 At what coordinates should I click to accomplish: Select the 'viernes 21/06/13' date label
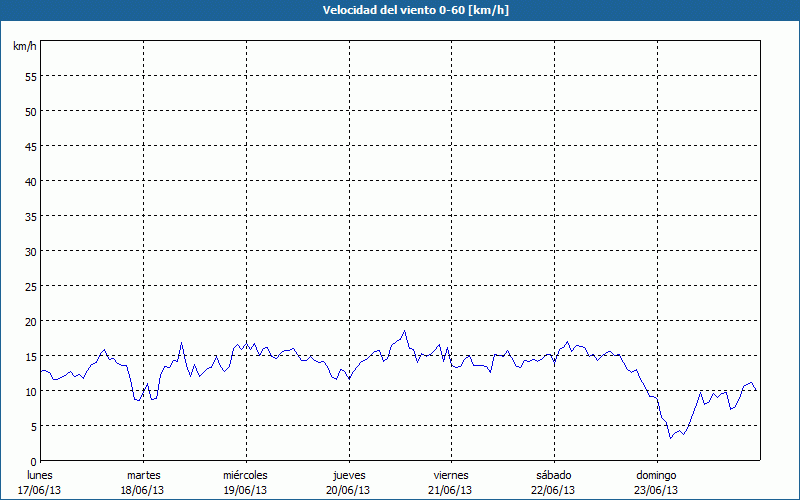click(x=451, y=482)
